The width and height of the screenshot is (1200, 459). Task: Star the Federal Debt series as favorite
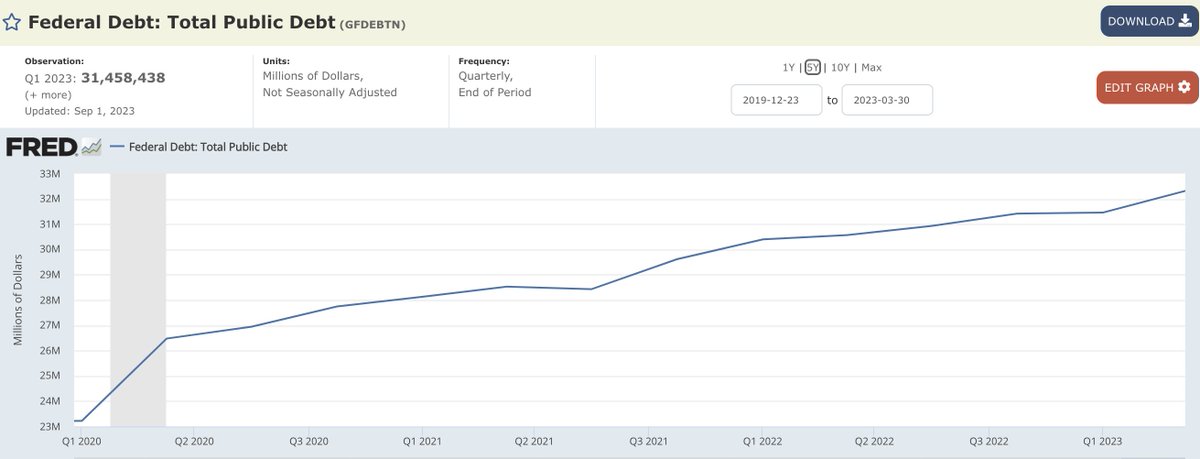14,22
